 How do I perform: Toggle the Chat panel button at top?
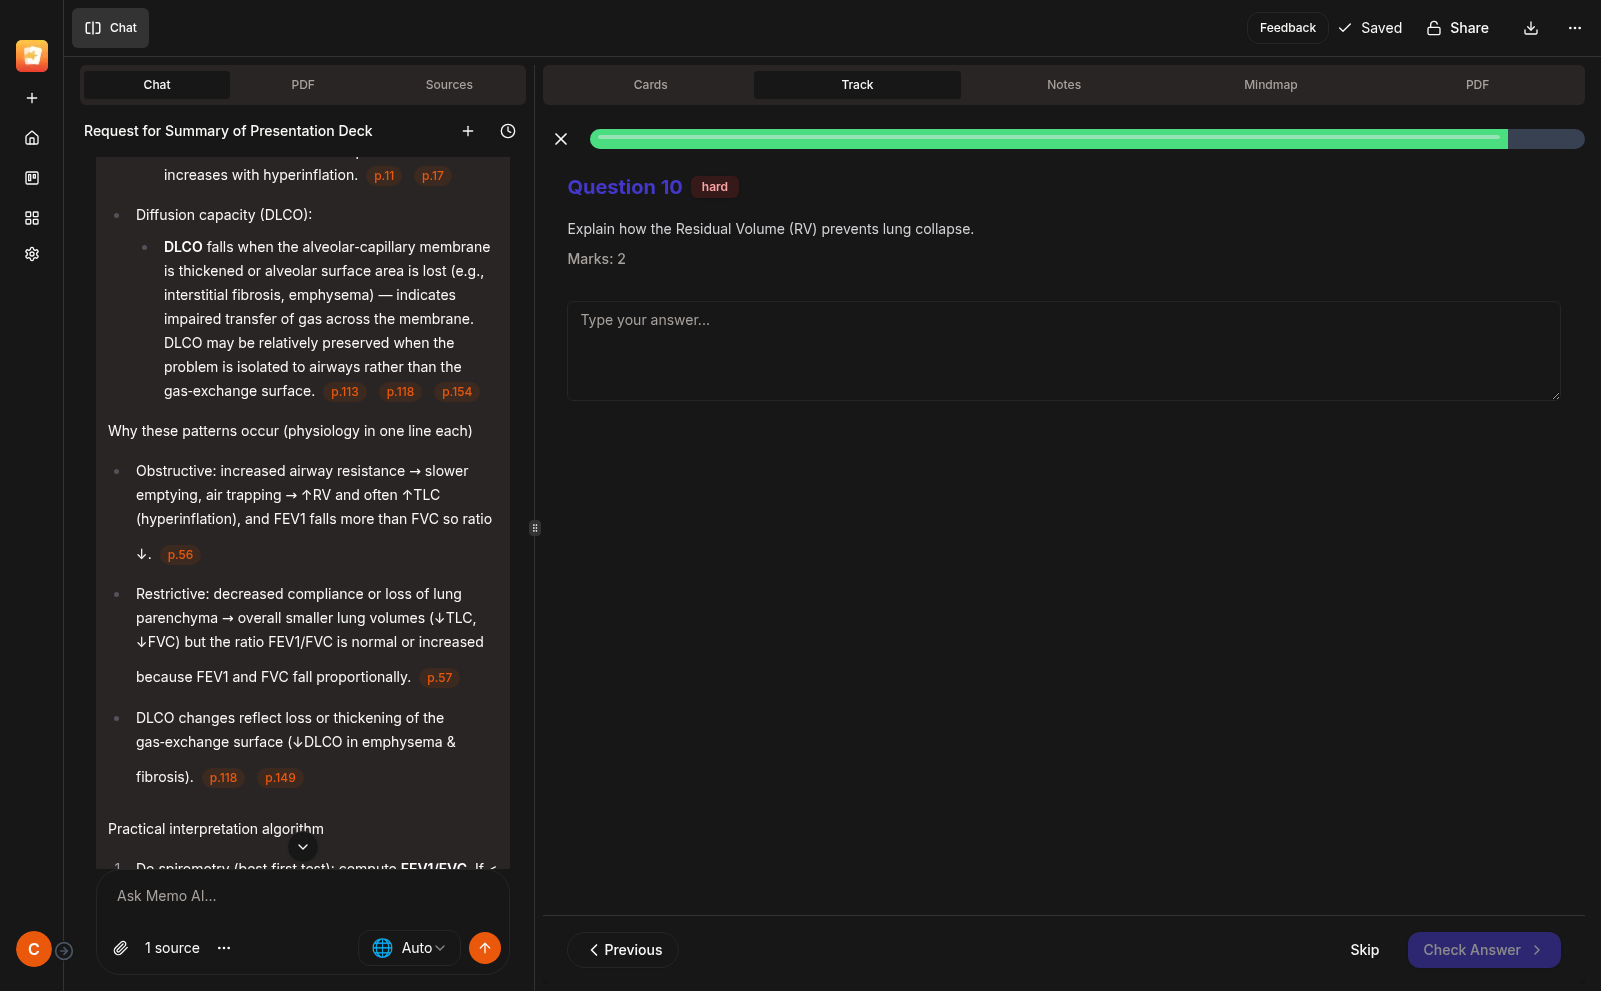(111, 28)
